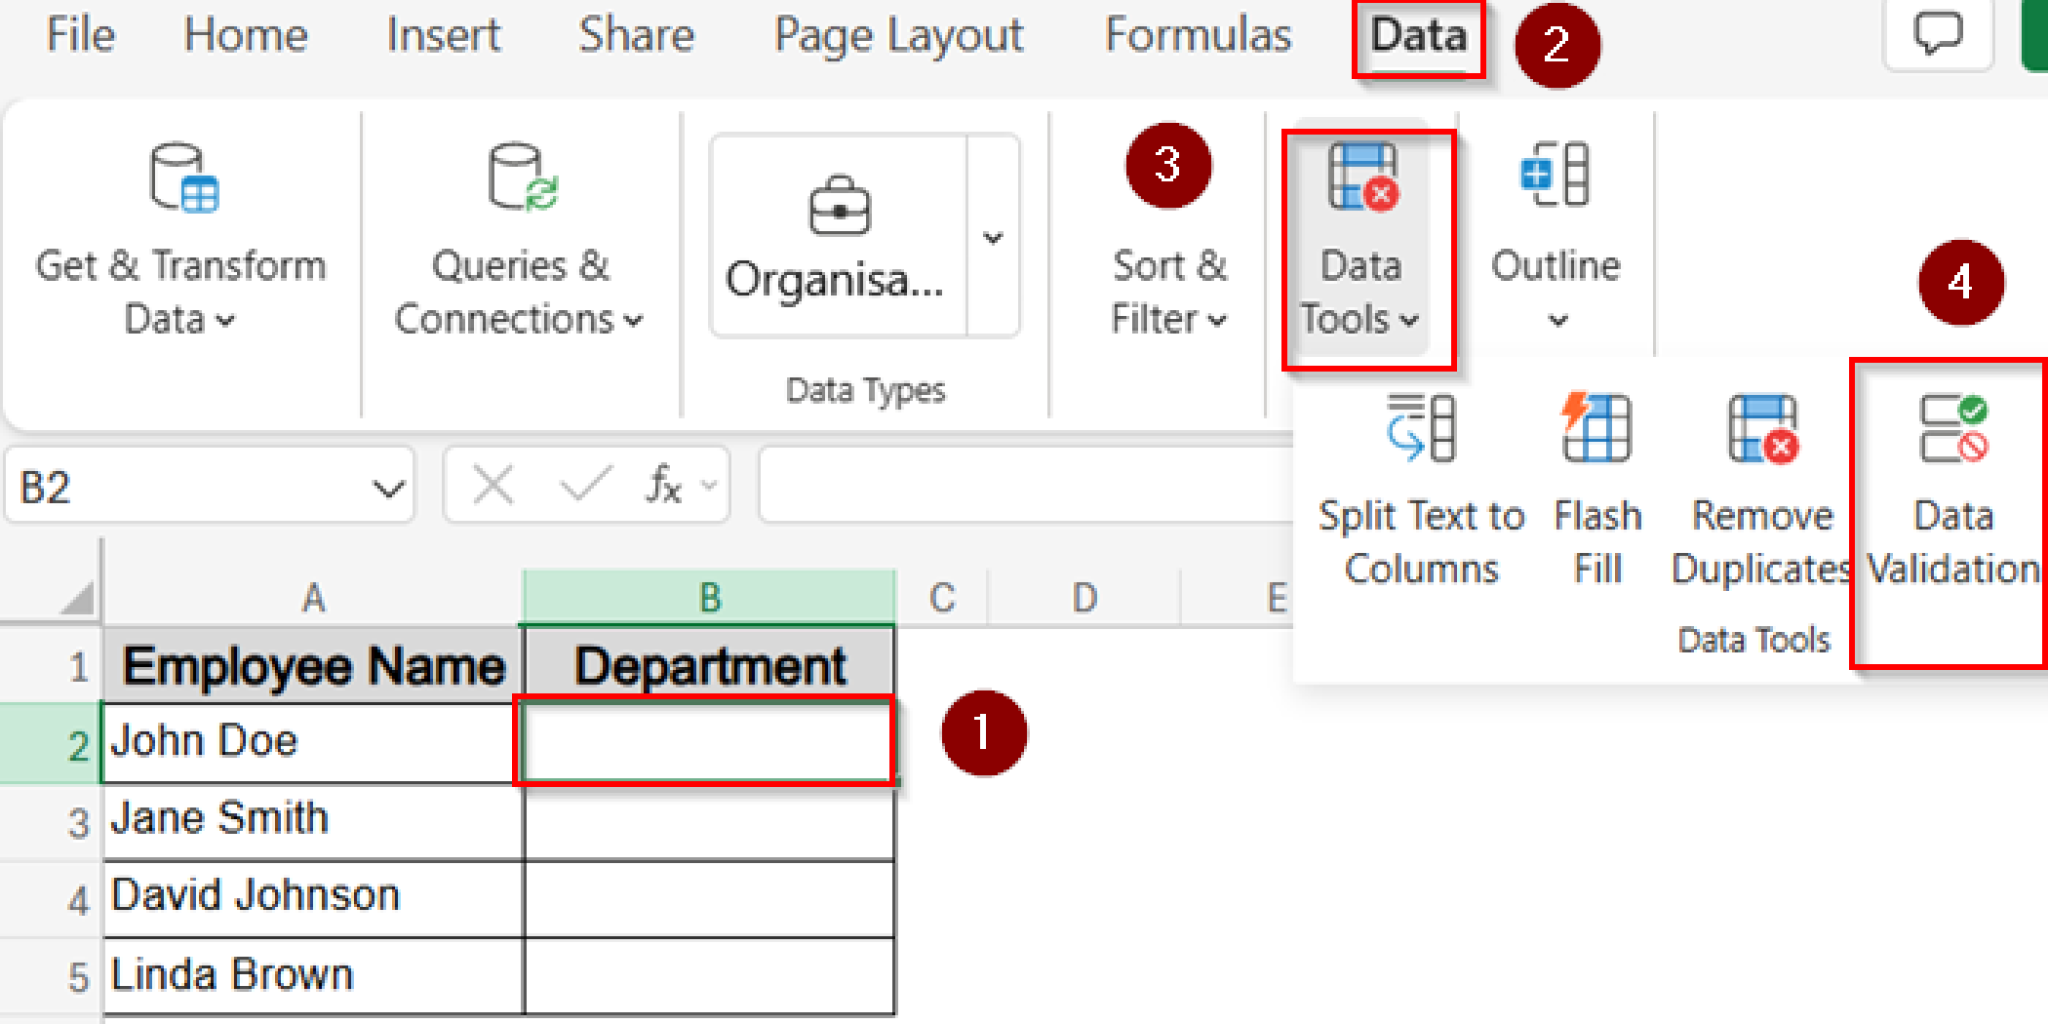Cancel entry with the X button
Viewport: 2048px width, 1024px height.
[492, 485]
